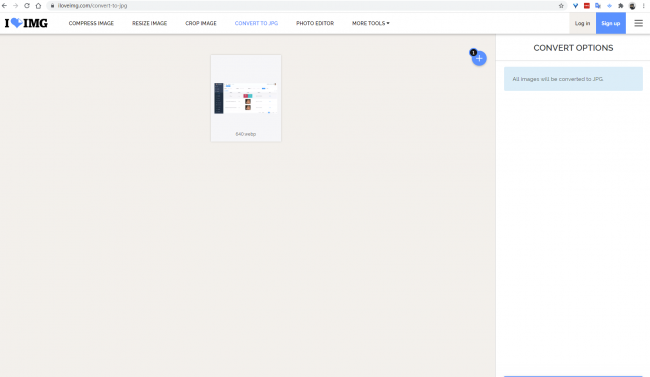Open the browser home page

(x=38, y=6)
